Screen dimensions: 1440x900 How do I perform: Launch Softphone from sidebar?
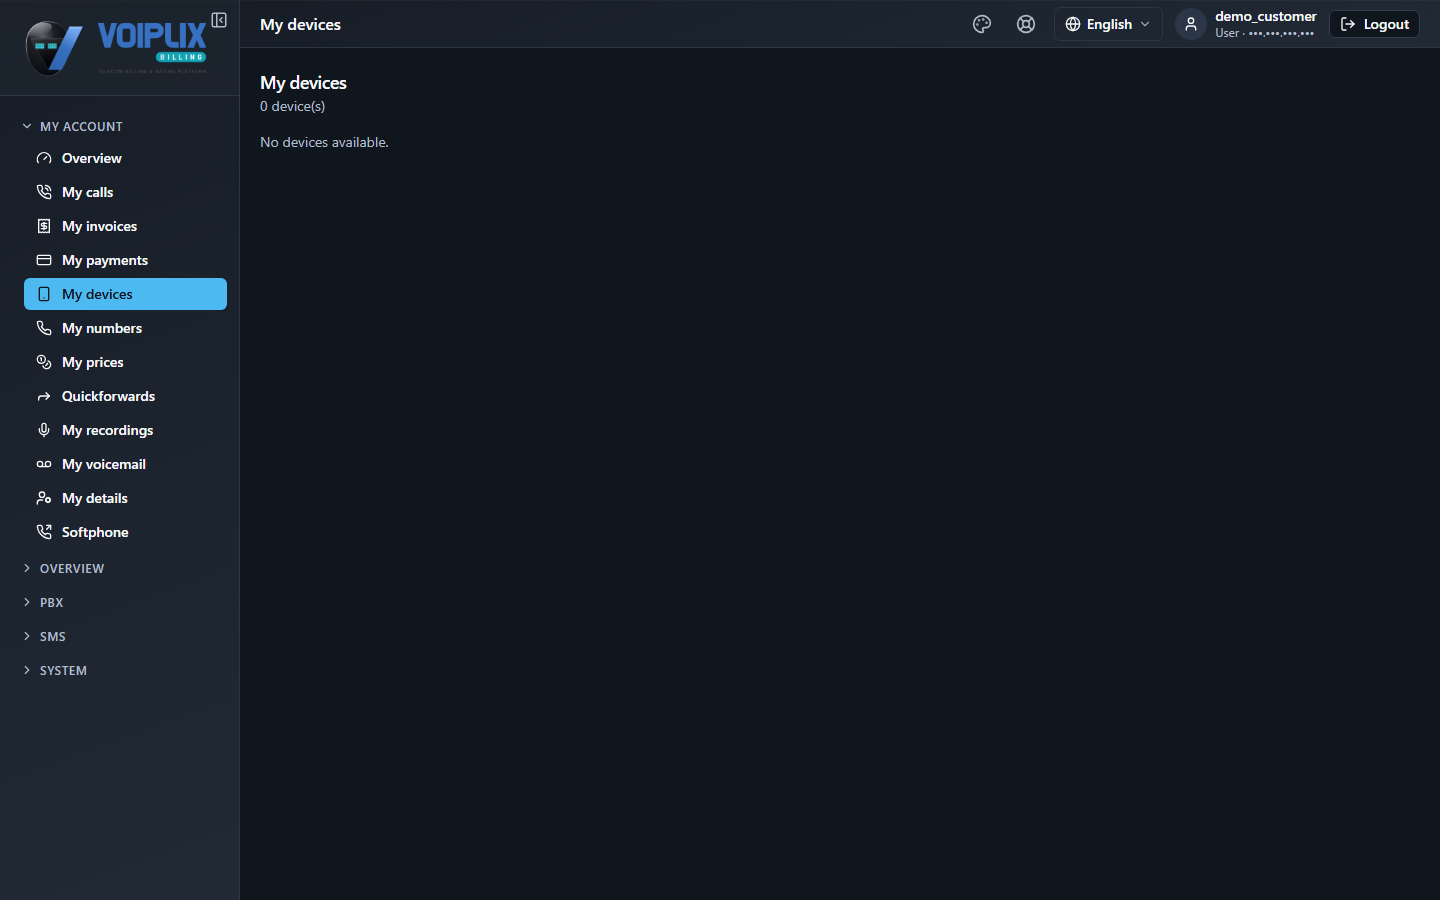click(x=125, y=532)
